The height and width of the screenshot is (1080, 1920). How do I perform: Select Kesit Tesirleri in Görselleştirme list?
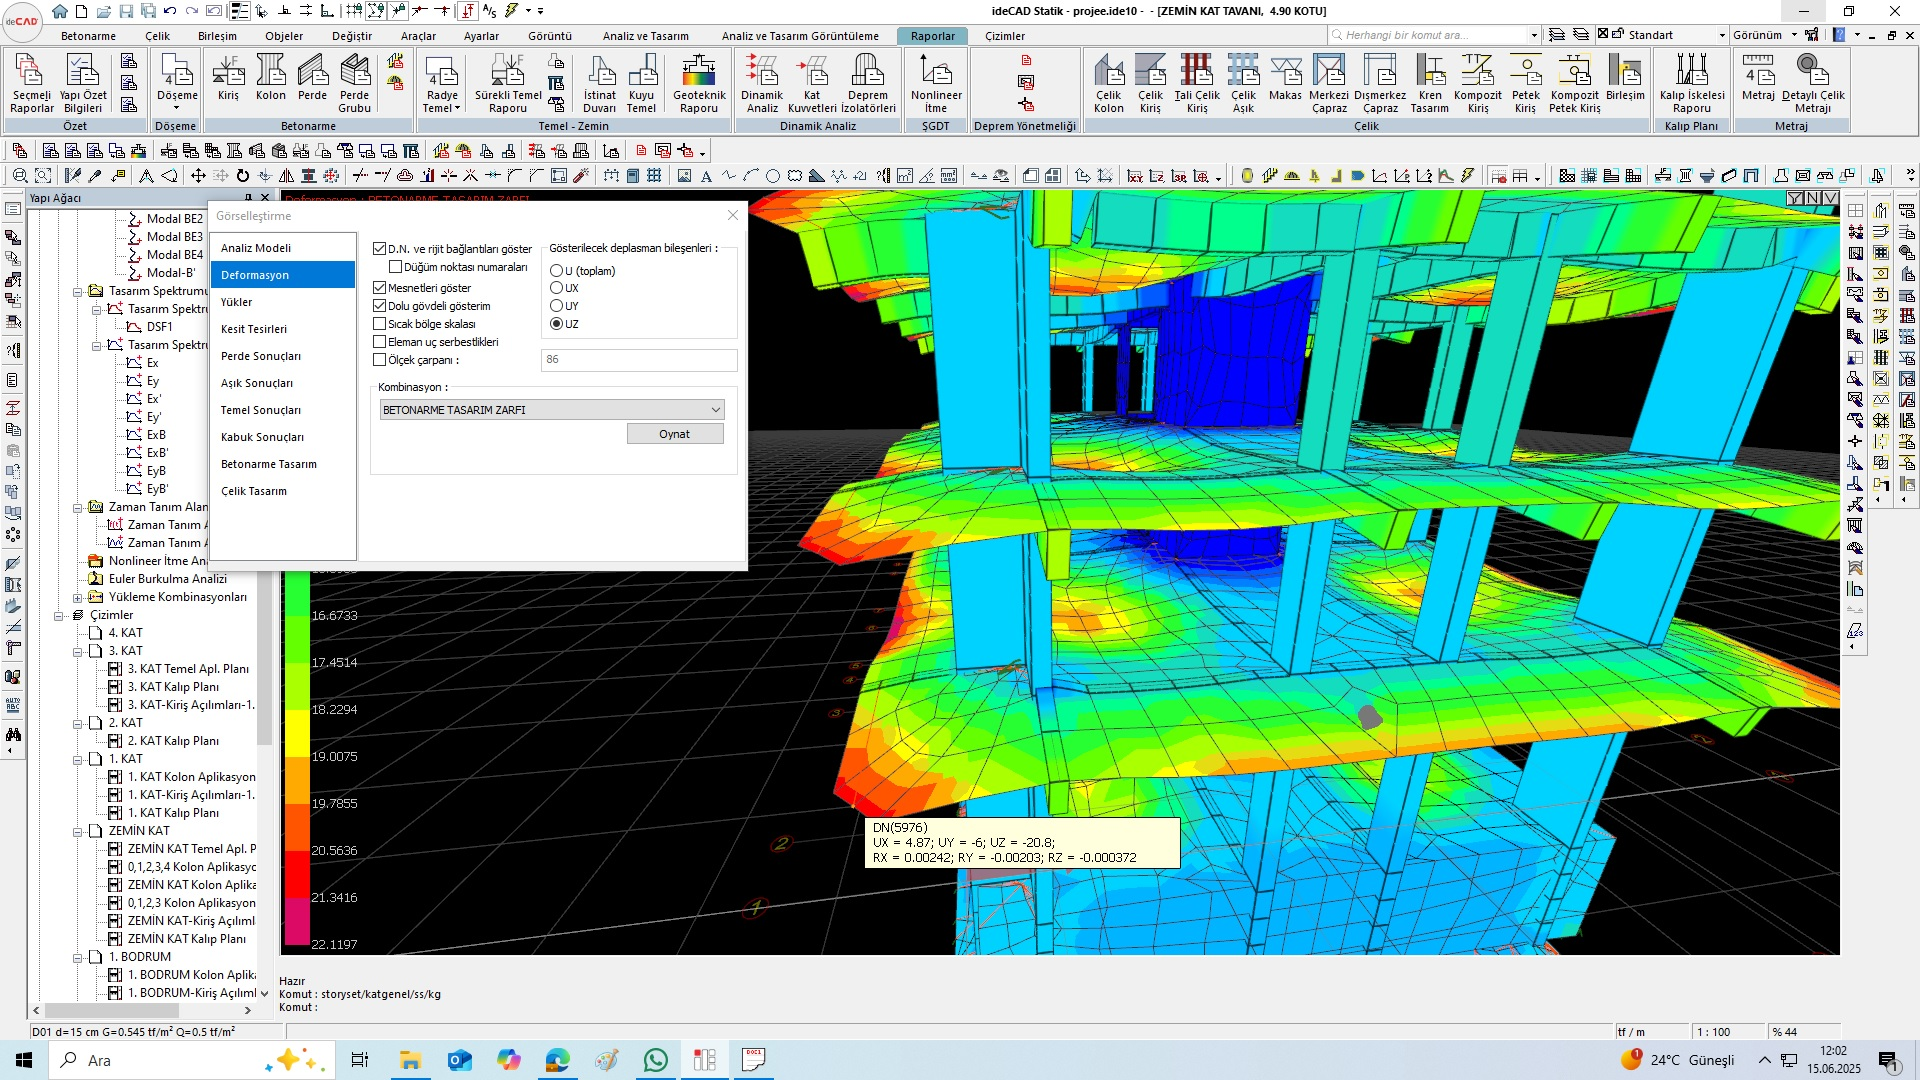[283, 329]
